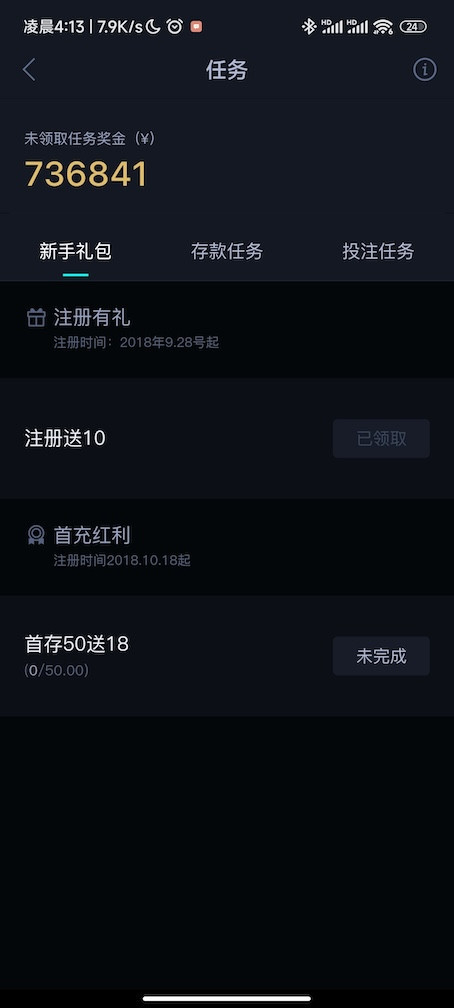Tap the 首存50送18 task row
The image size is (454, 1008).
tap(227, 656)
